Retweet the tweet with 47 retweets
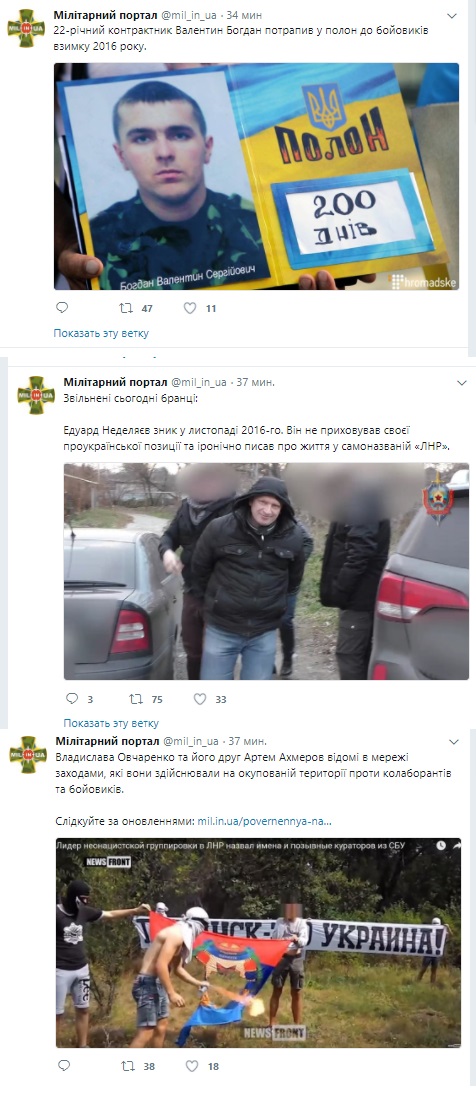 tap(126, 307)
